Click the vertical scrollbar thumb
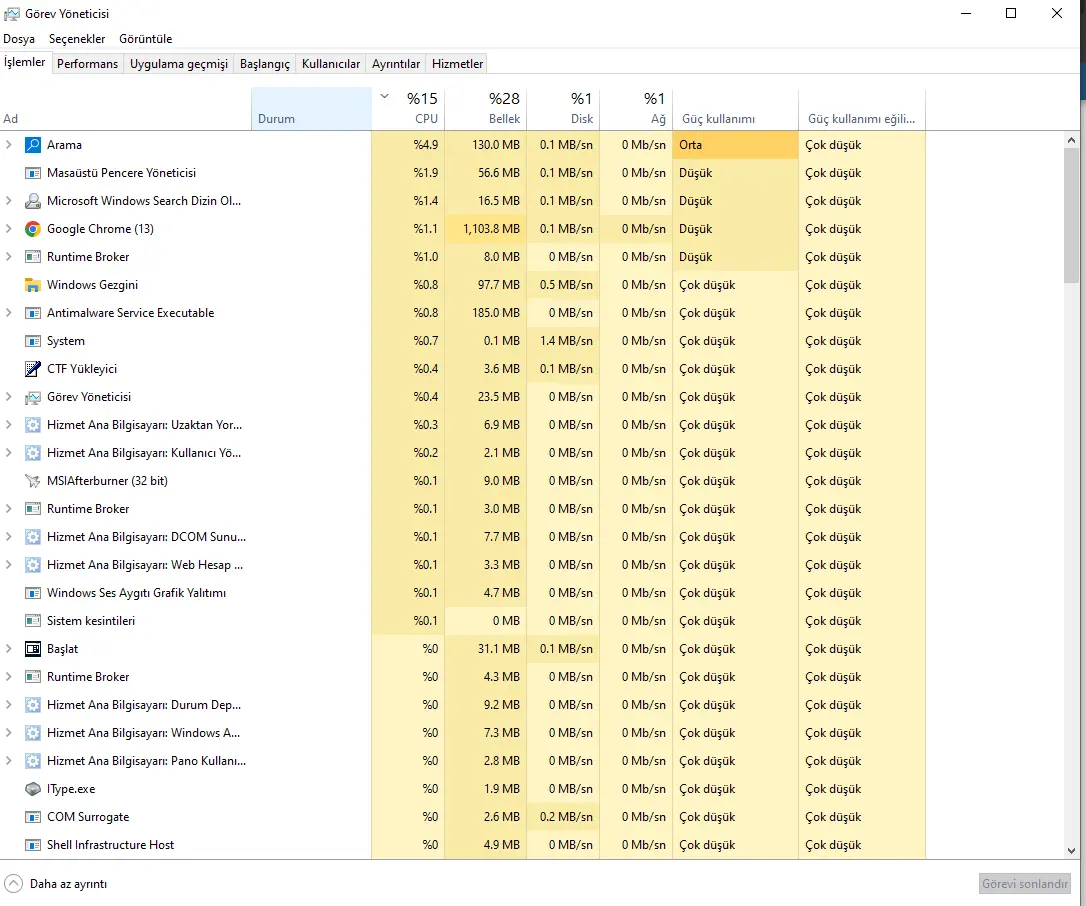This screenshot has height=906, width=1086. point(1071,215)
